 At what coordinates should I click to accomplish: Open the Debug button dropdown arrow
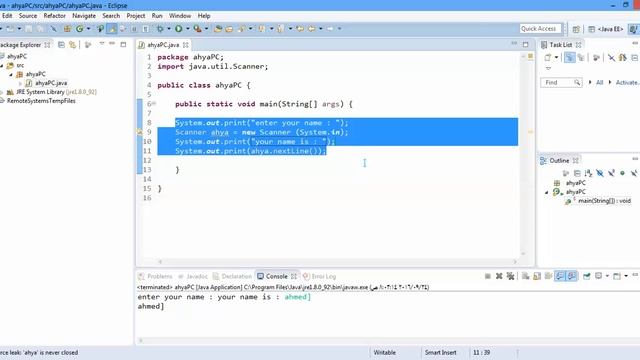pyautogui.click(x=169, y=29)
